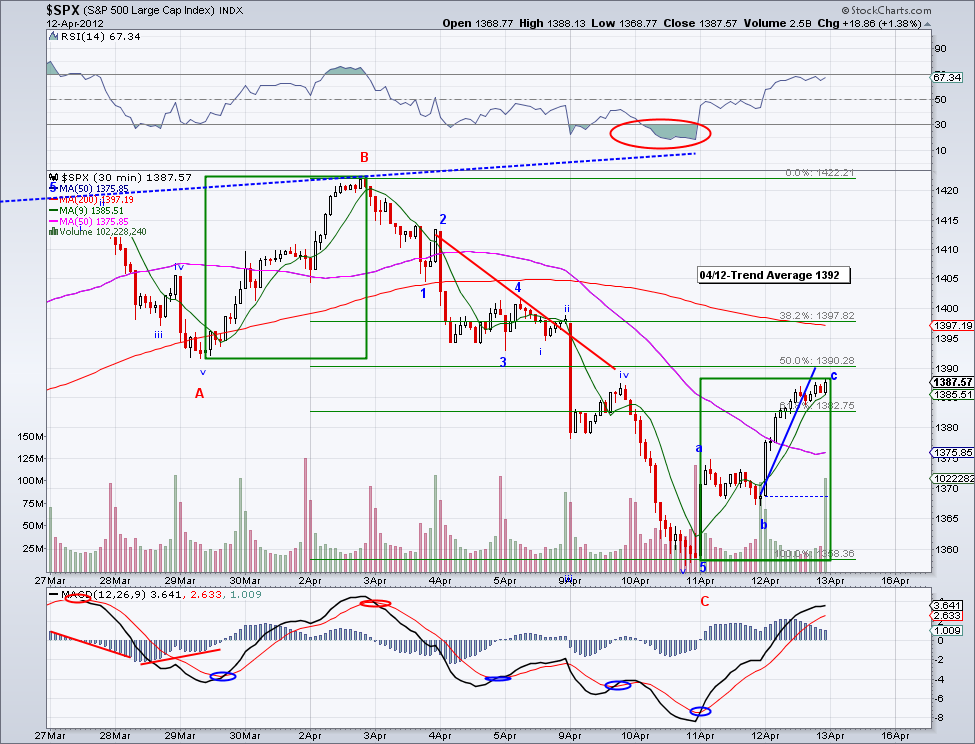Screen dimensions: 975x744
Task: Click the Volume histogram icon in the price legend
Action: tap(53, 231)
